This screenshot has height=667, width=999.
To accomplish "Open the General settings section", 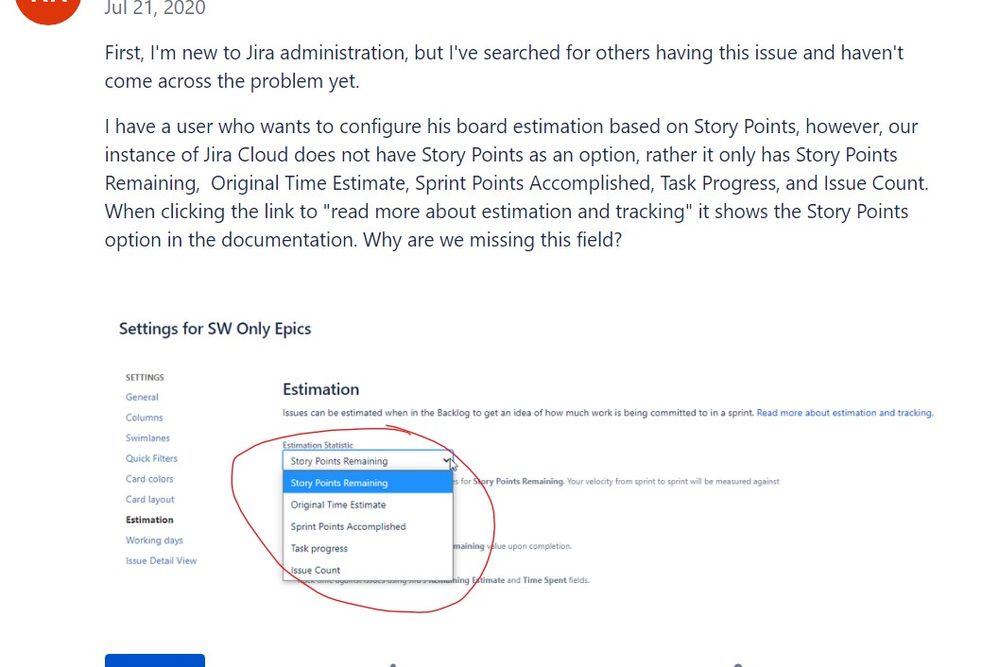I will point(142,396).
